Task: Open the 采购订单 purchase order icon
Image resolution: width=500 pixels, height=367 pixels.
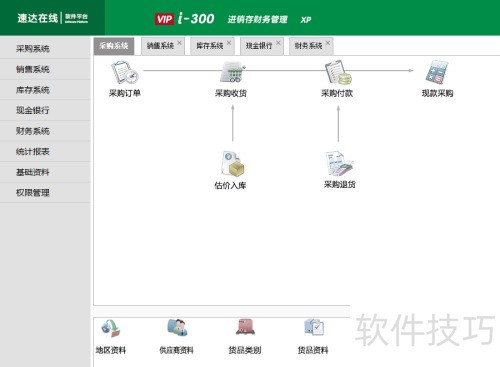Action: [x=124, y=72]
